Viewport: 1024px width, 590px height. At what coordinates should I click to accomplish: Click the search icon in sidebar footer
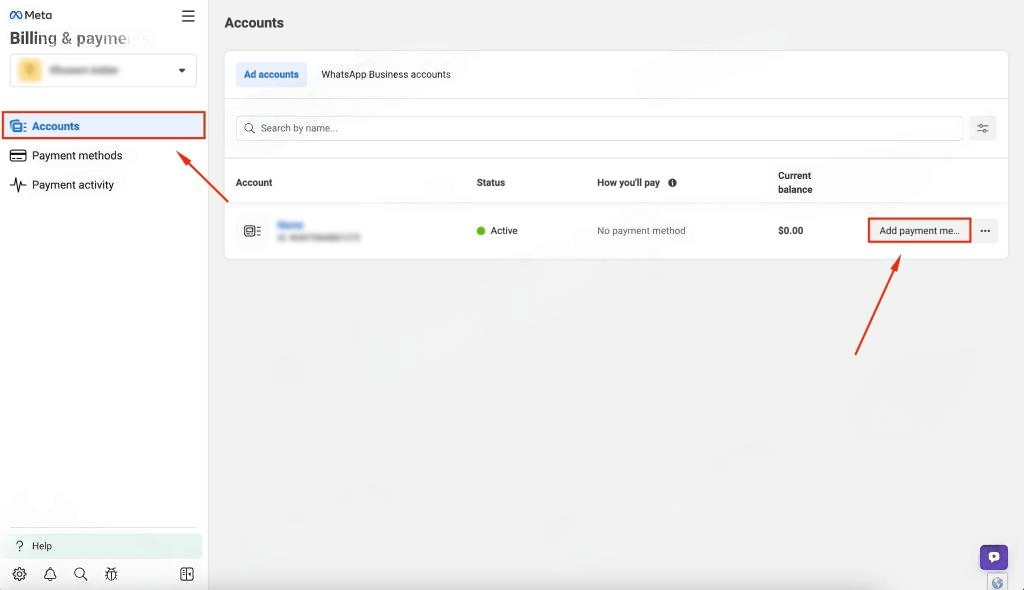click(x=80, y=574)
